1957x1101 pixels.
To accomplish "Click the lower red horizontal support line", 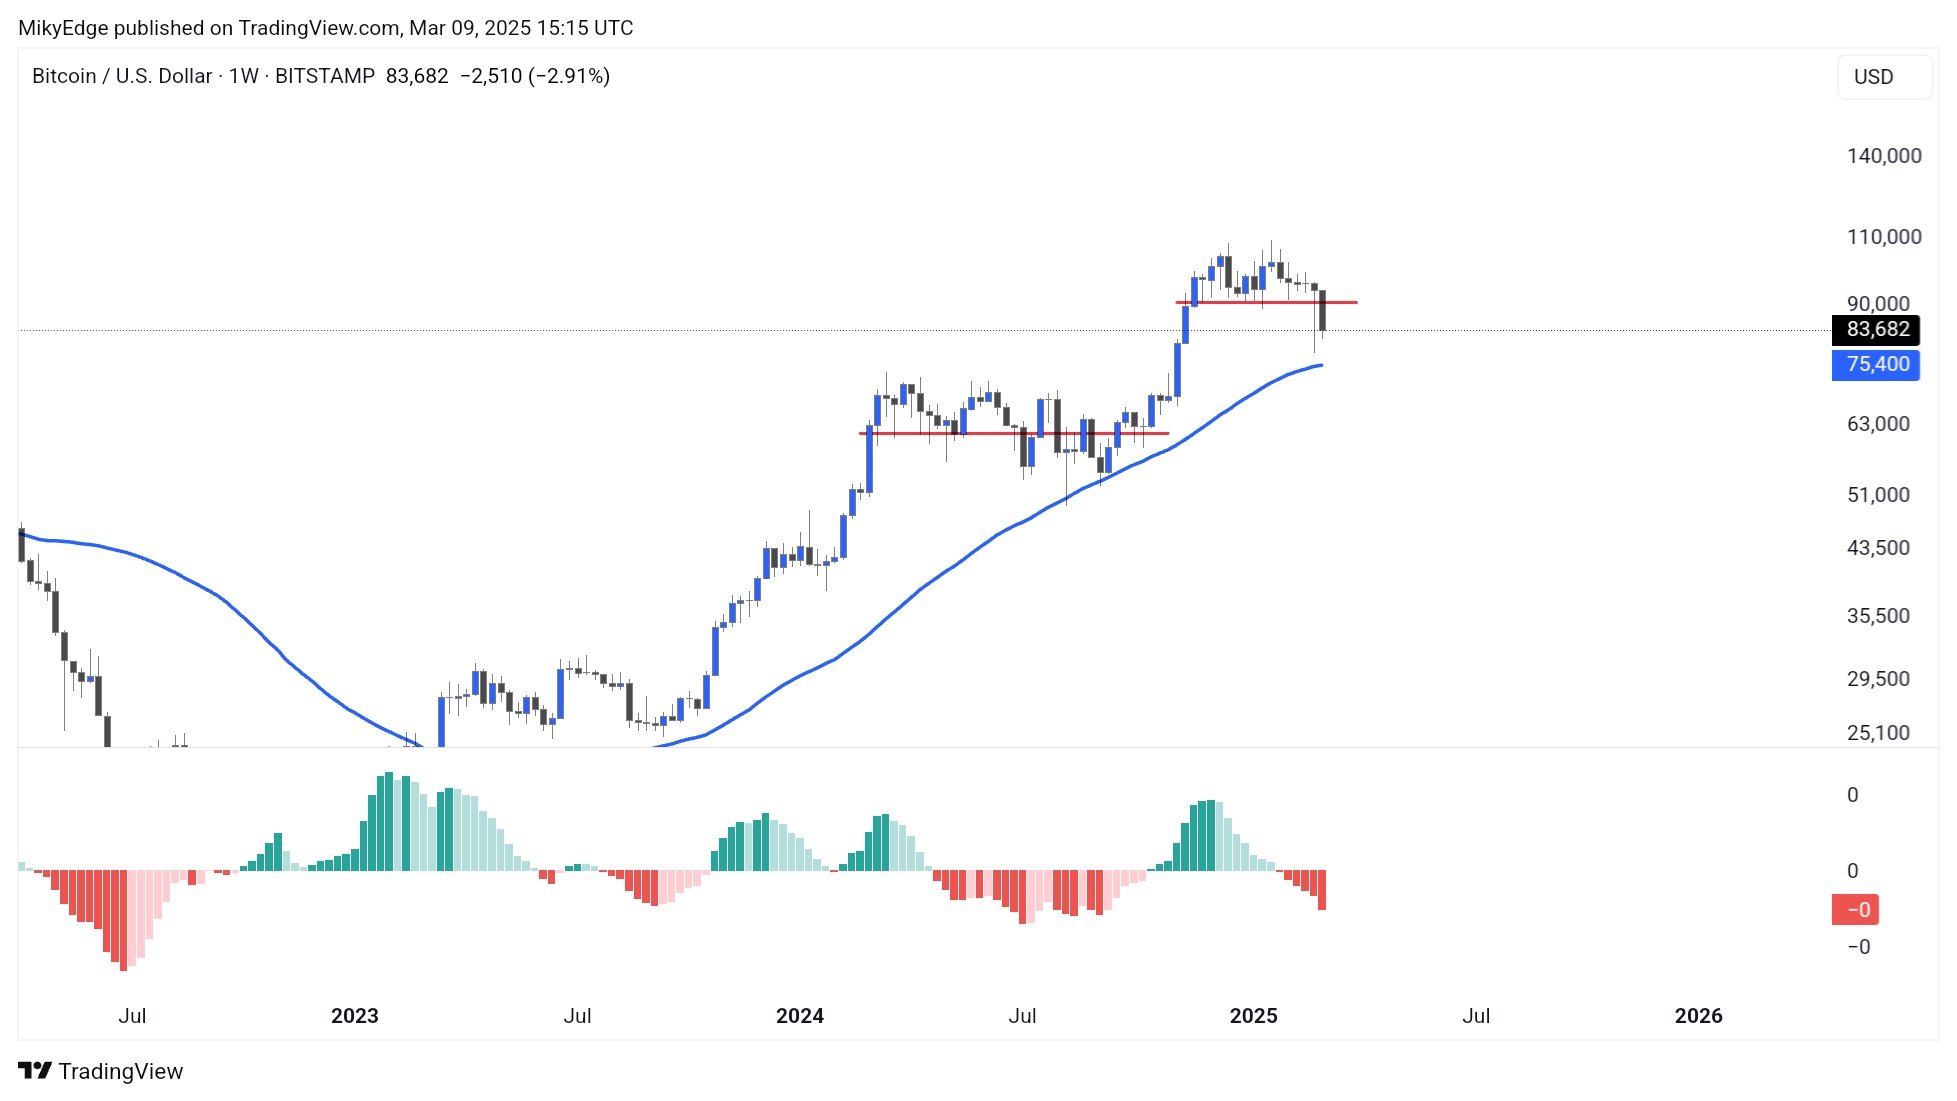I will click(1014, 433).
